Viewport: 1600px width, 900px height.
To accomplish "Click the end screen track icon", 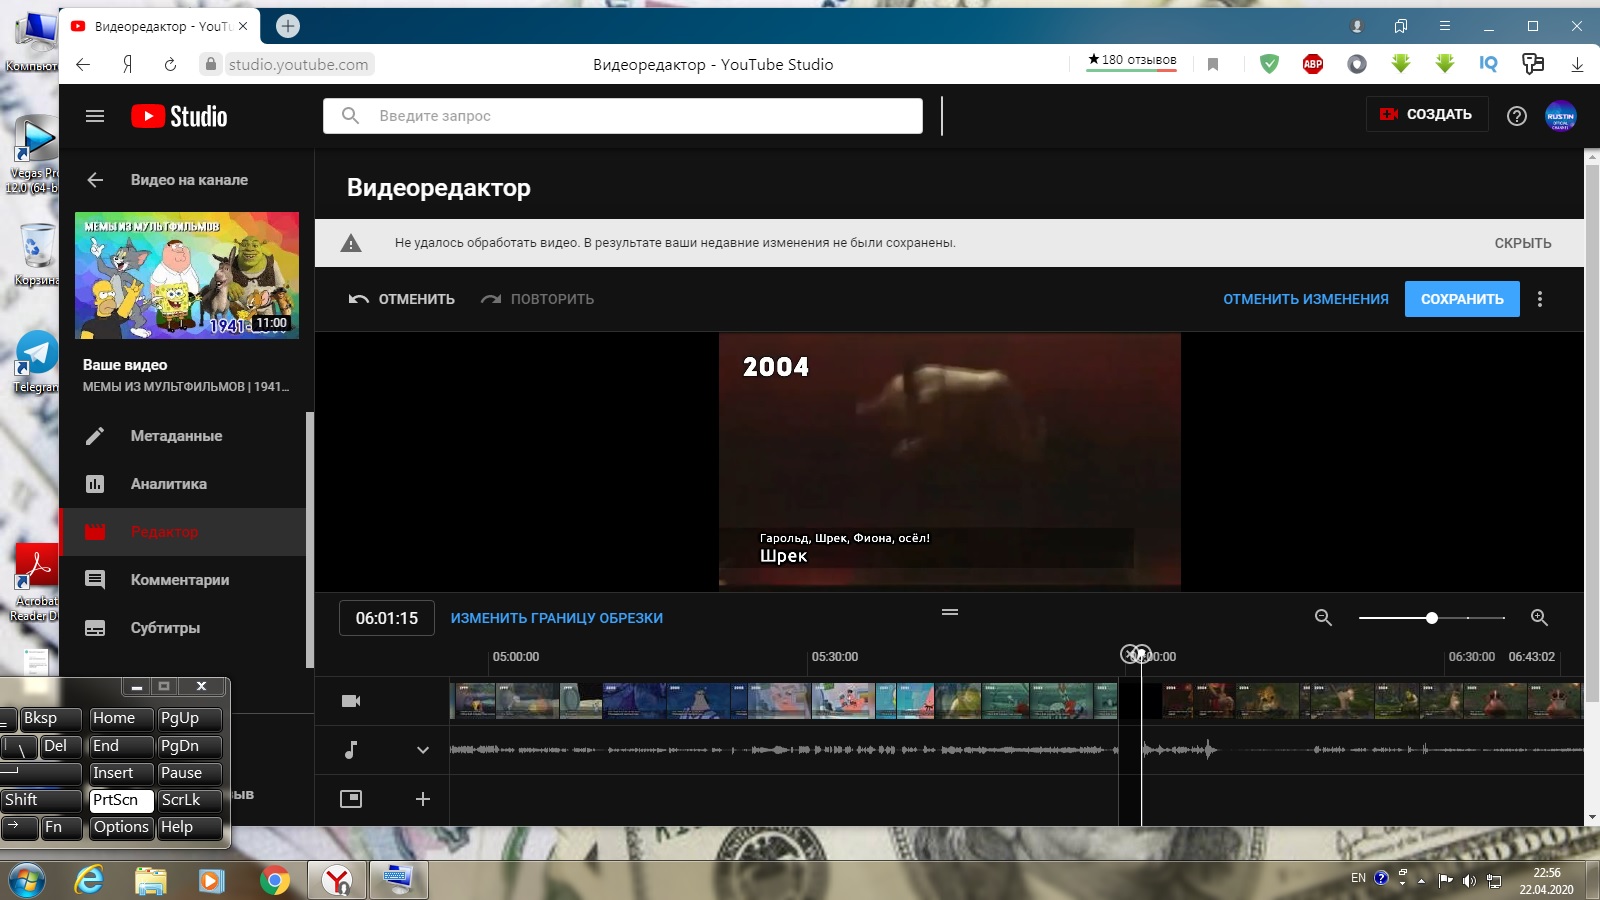I will pyautogui.click(x=351, y=799).
